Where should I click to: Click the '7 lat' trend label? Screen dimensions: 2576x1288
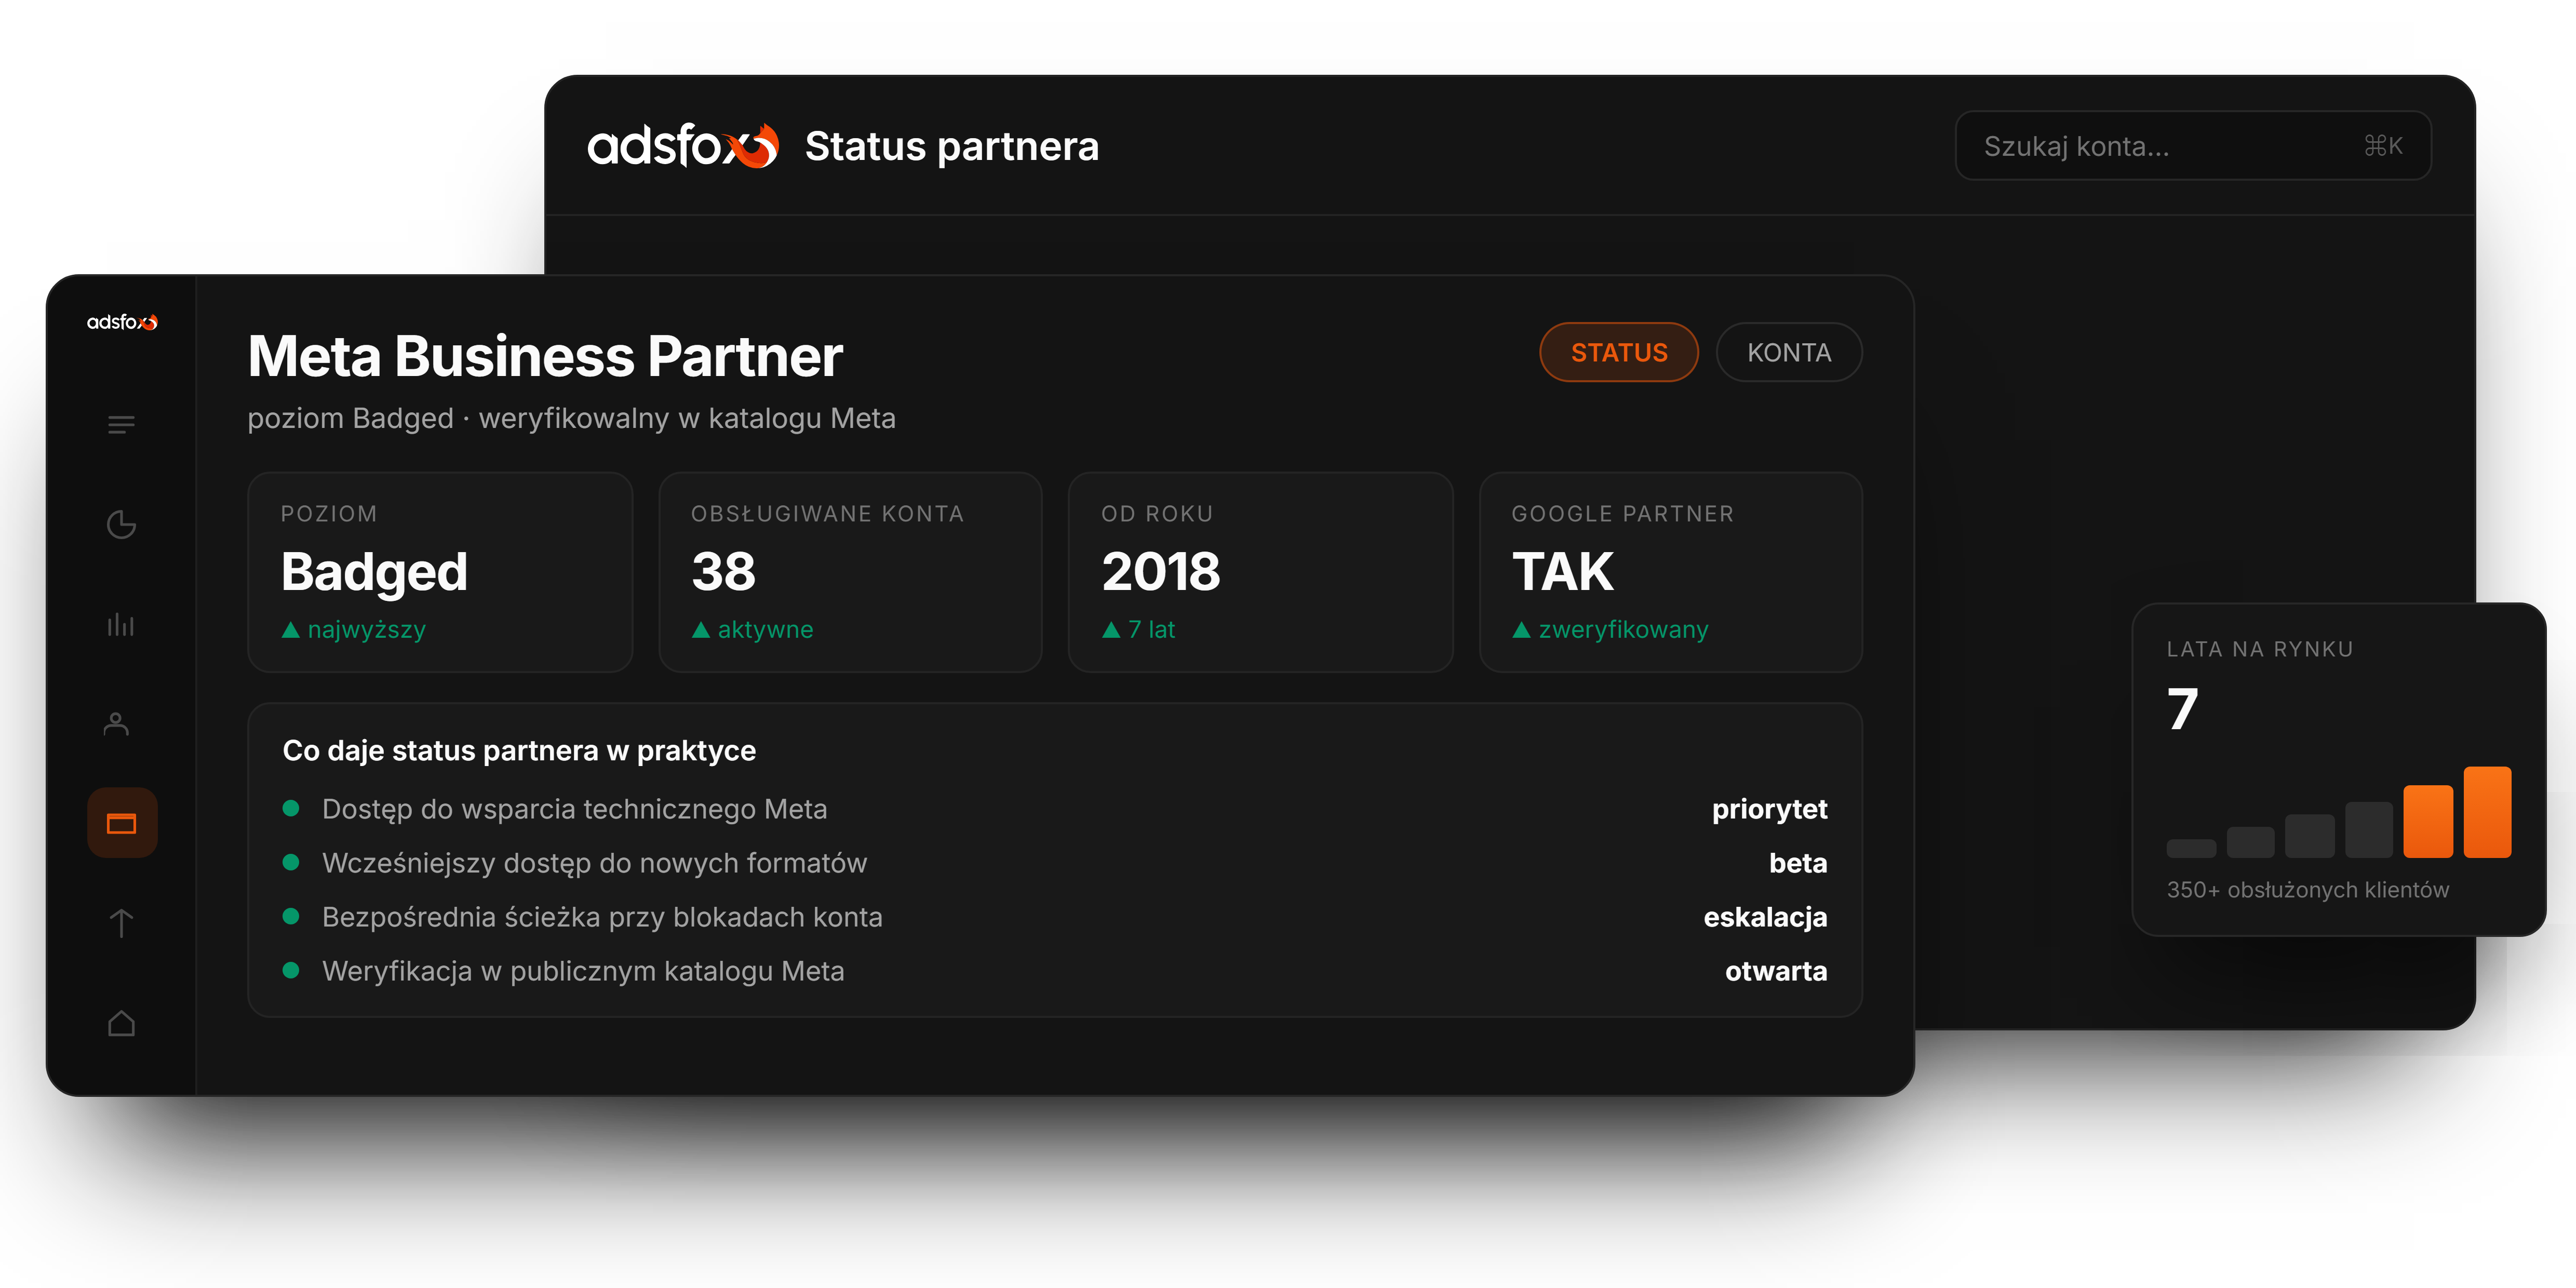coord(1151,629)
